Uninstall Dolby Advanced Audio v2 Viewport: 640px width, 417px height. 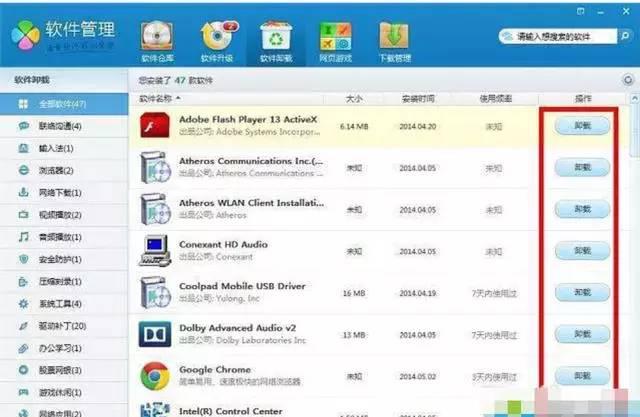pos(582,334)
